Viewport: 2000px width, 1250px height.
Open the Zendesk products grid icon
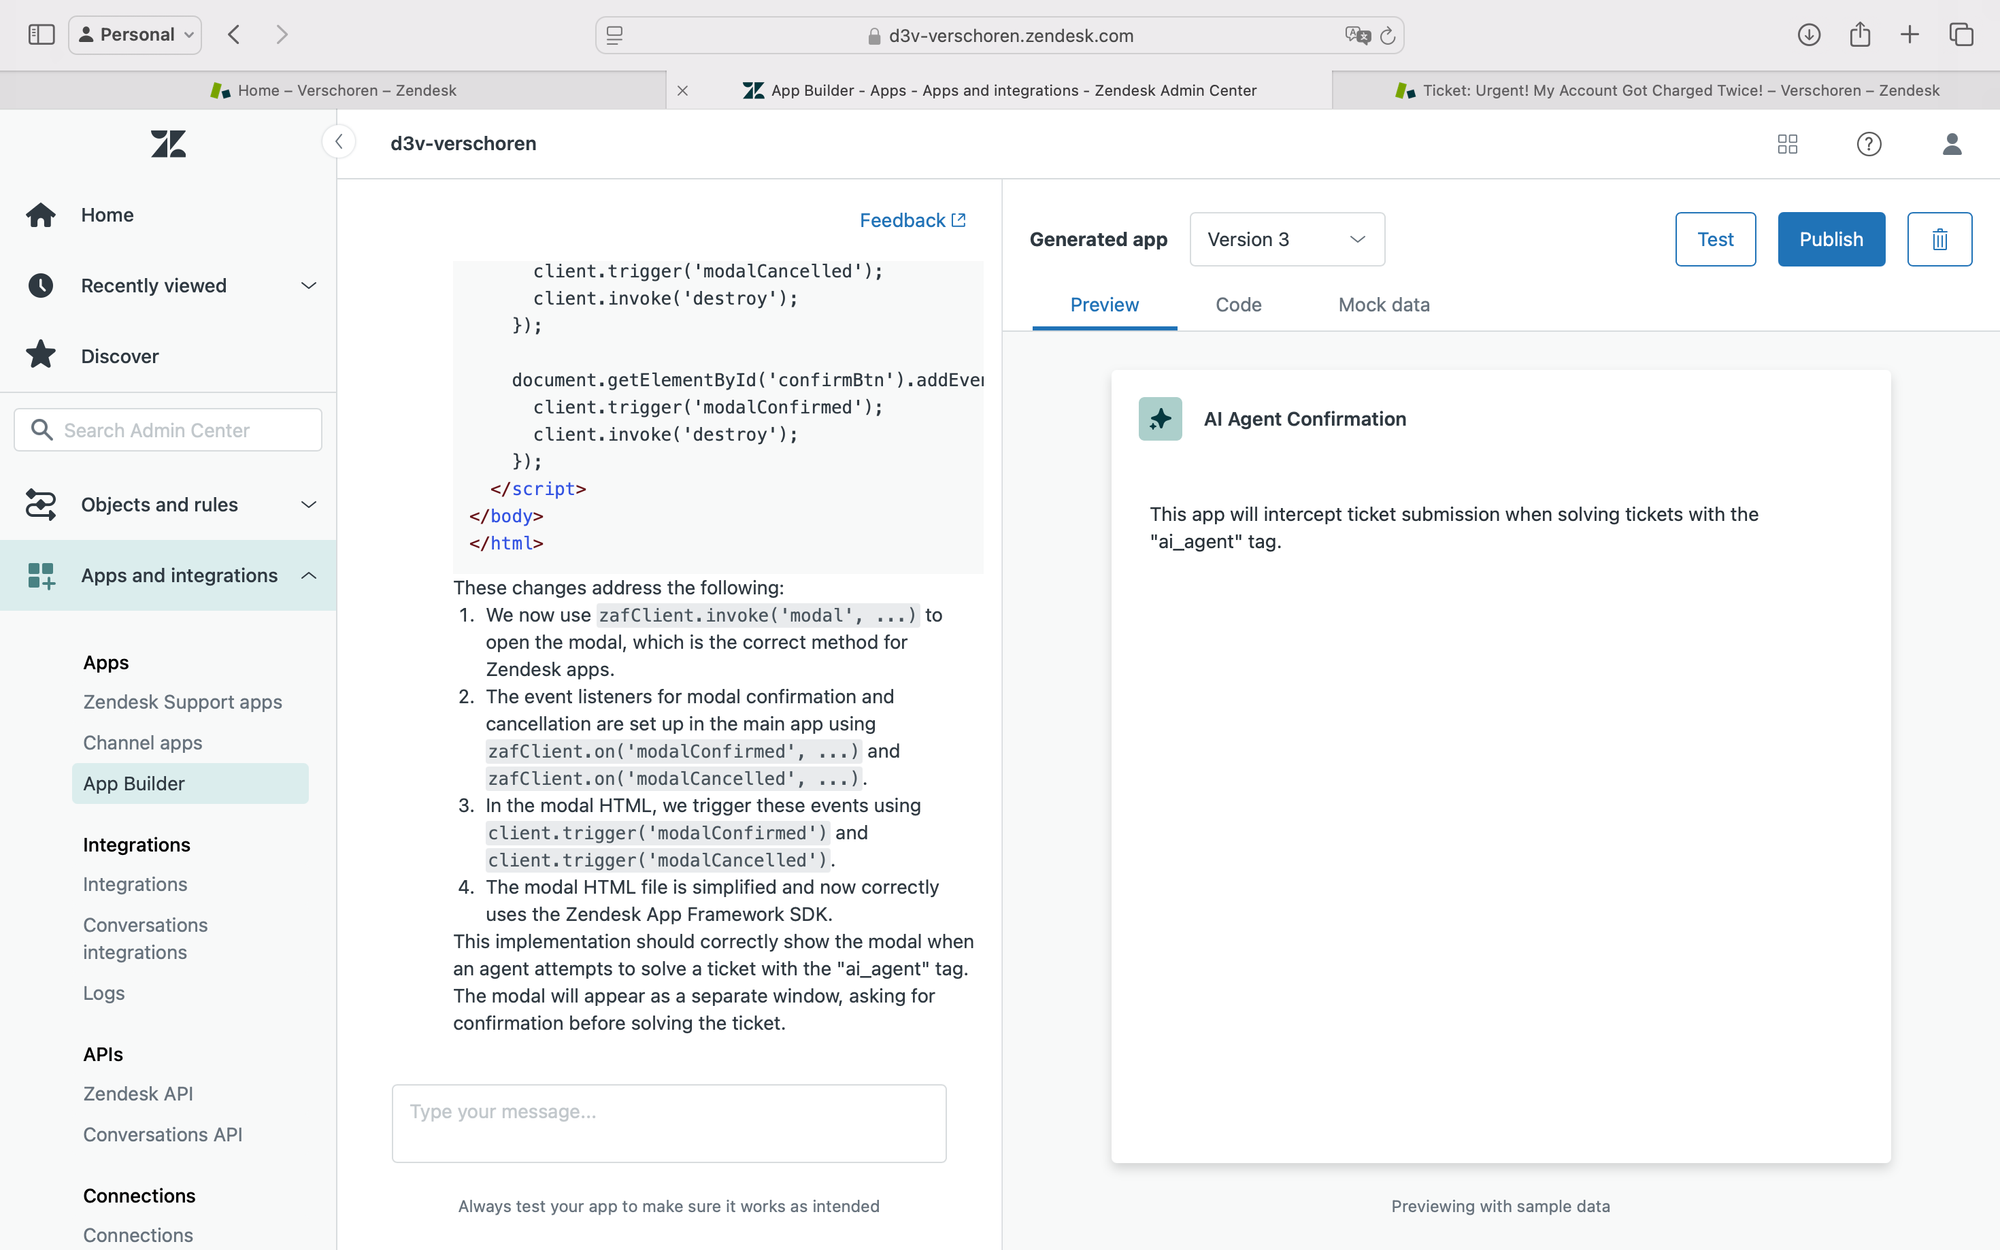coord(1788,144)
